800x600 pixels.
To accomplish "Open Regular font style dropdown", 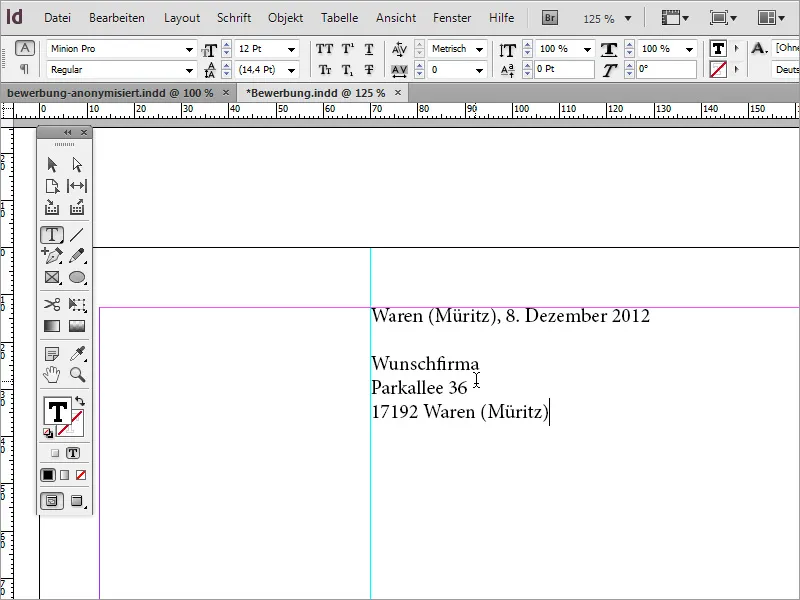I will tap(189, 70).
